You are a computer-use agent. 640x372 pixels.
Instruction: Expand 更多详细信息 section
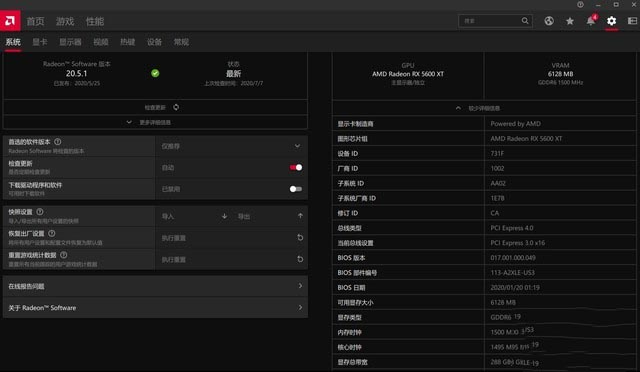(155, 122)
